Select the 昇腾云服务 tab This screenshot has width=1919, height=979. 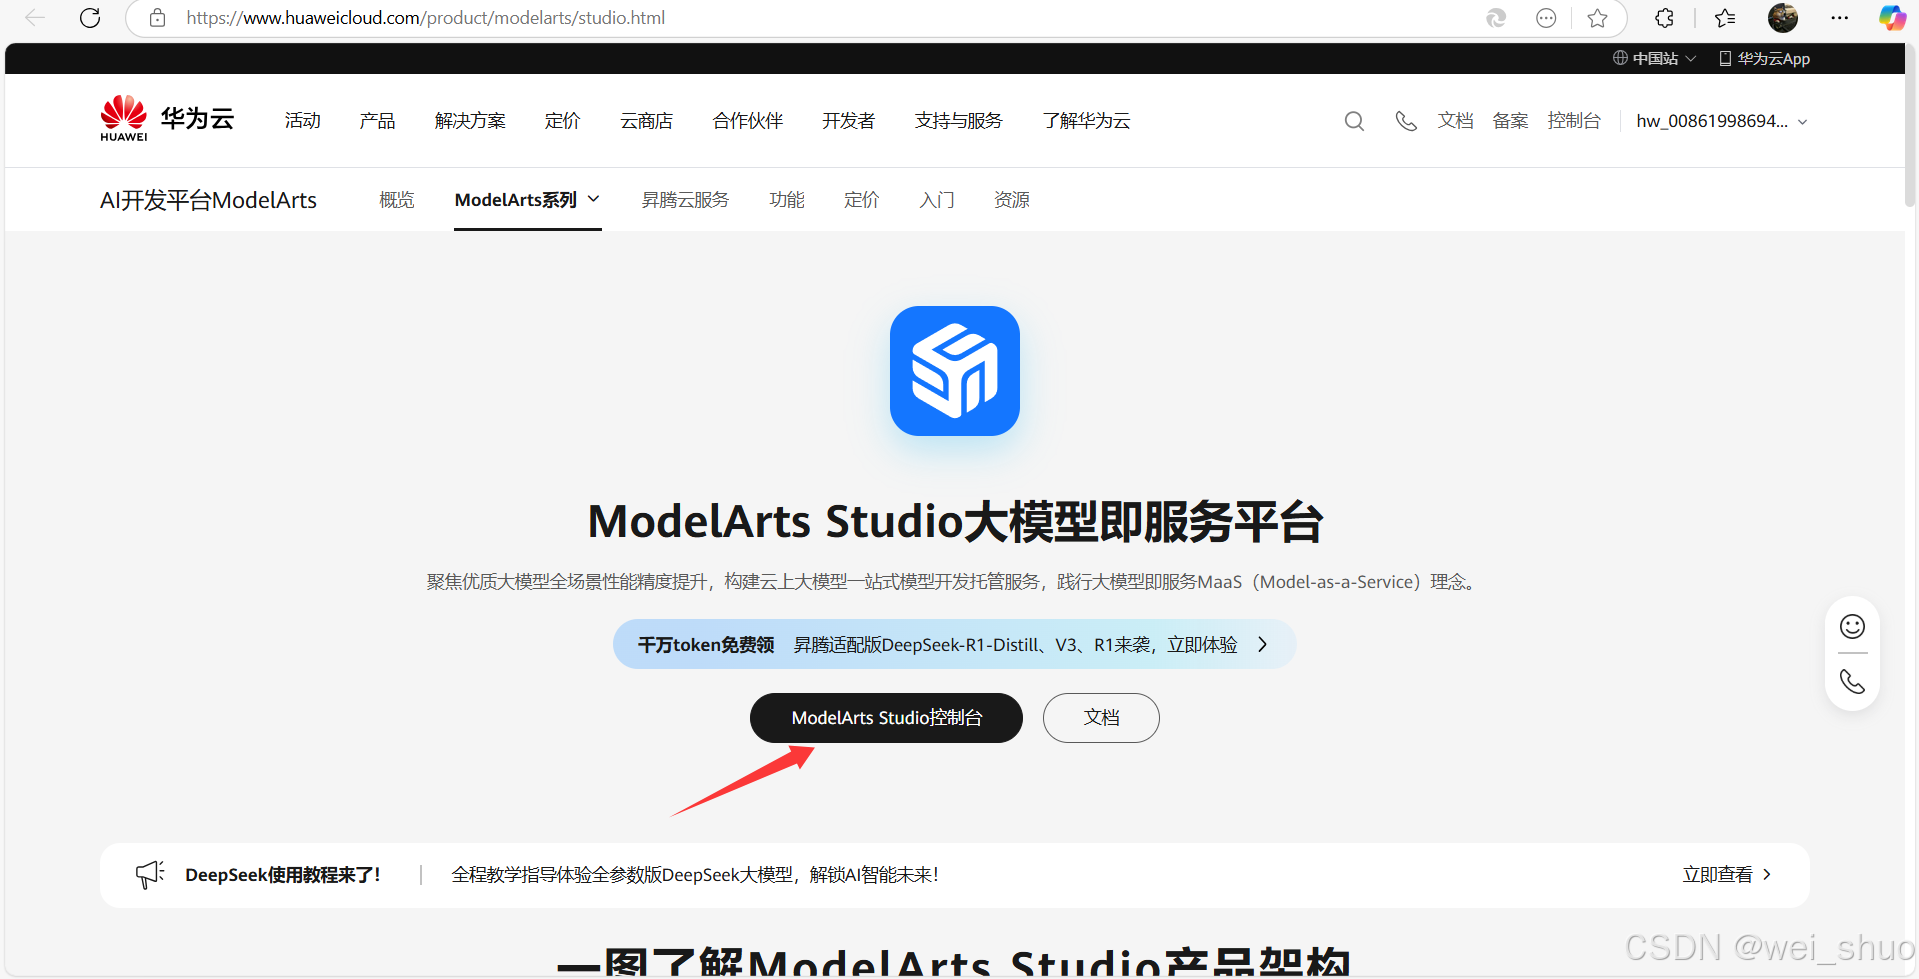click(685, 199)
